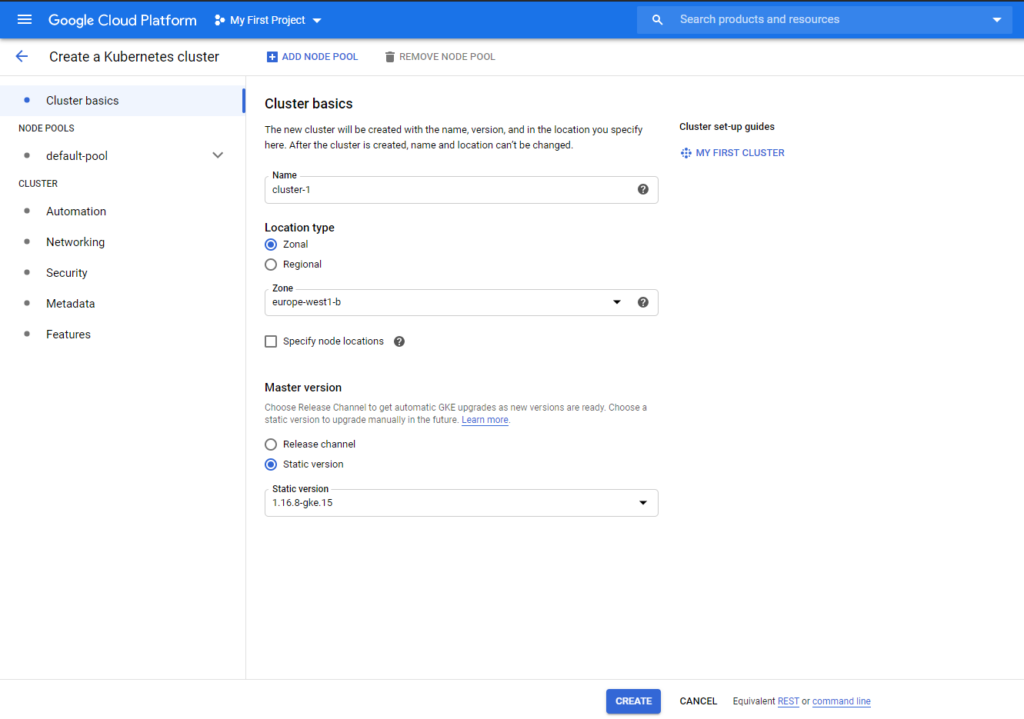This screenshot has height=719, width=1024.
Task: Click the My First Cluster guide icon
Action: point(686,153)
